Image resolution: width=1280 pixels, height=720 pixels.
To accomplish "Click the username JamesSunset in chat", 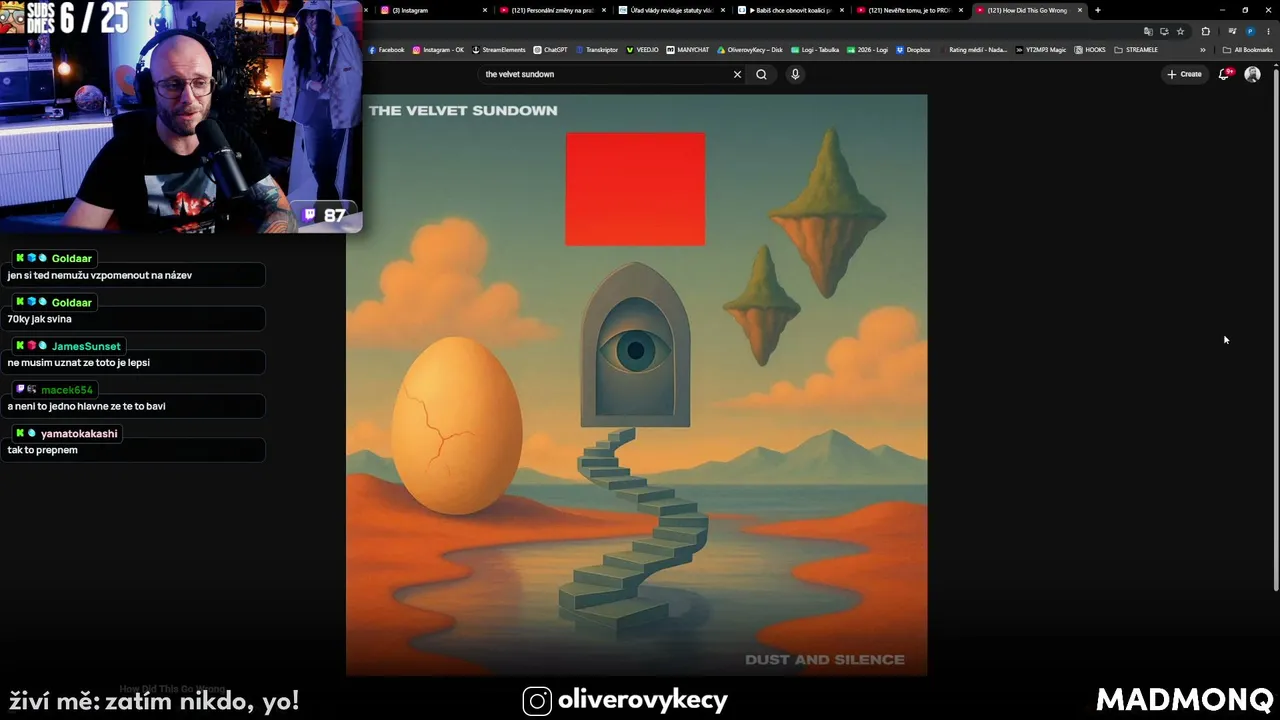I will point(86,346).
